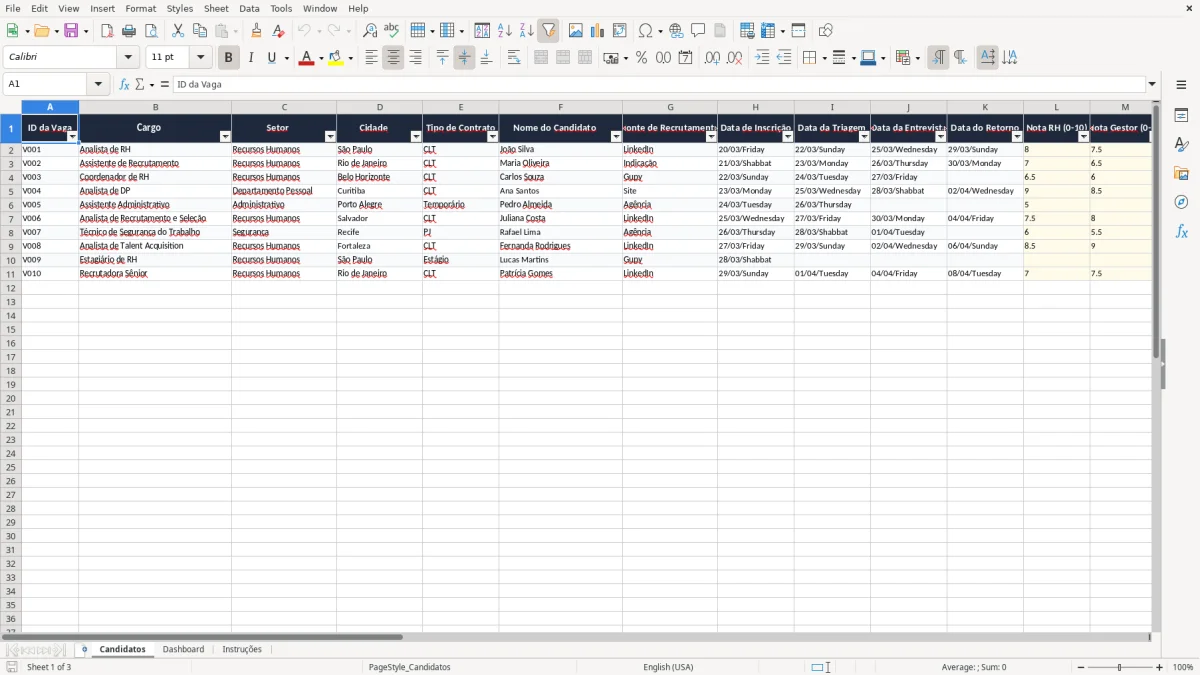This screenshot has width=1200, height=675.
Task: Open the Name Box dropdown arrow
Action: click(x=98, y=84)
